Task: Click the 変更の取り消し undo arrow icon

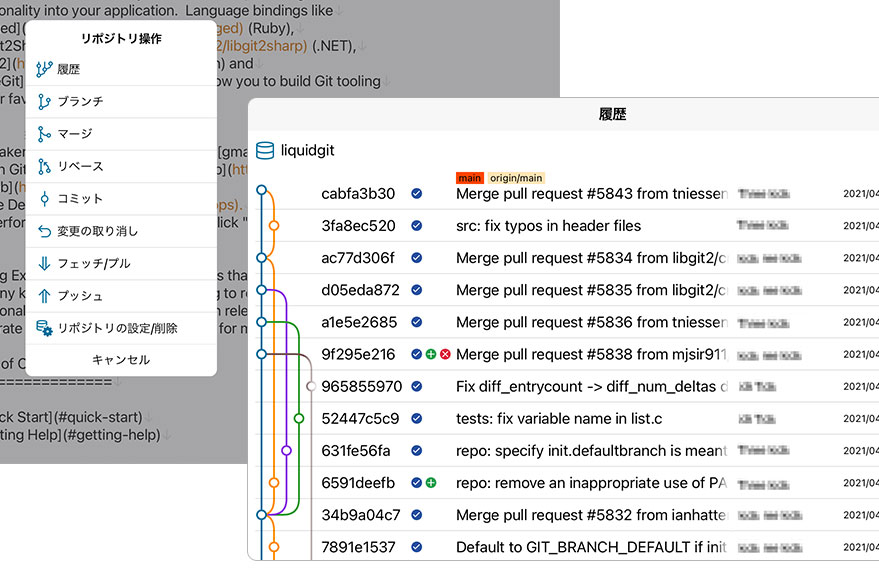Action: coord(44,231)
